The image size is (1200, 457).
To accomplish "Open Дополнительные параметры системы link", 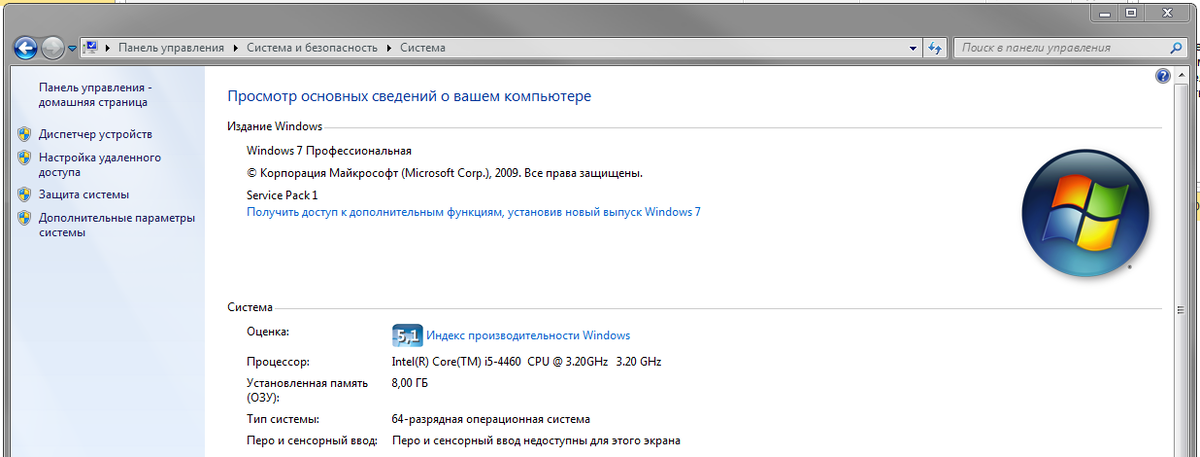I will 117,225.
